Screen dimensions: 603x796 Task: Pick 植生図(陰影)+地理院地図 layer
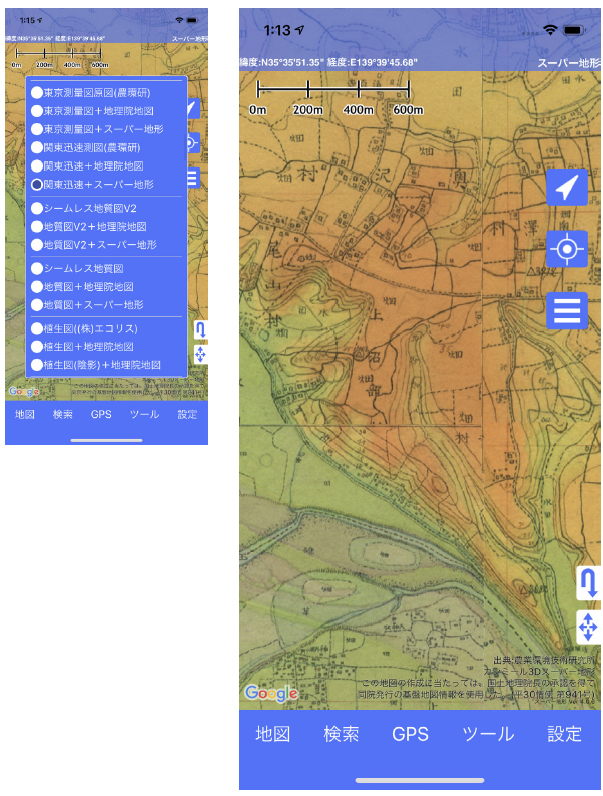(x=37, y=366)
